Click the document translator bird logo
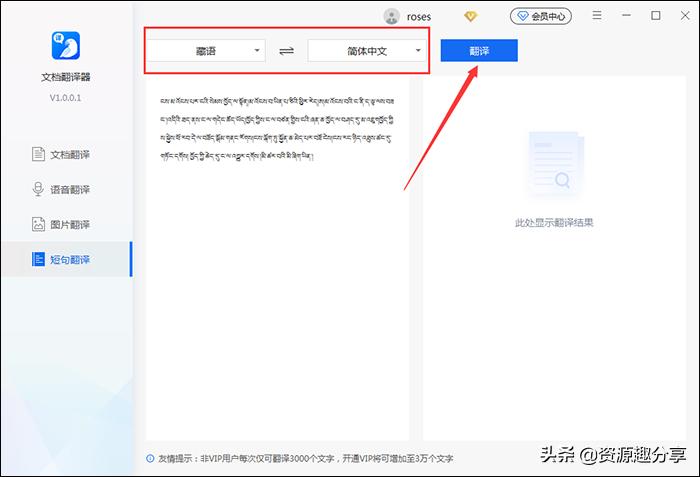 [66, 45]
